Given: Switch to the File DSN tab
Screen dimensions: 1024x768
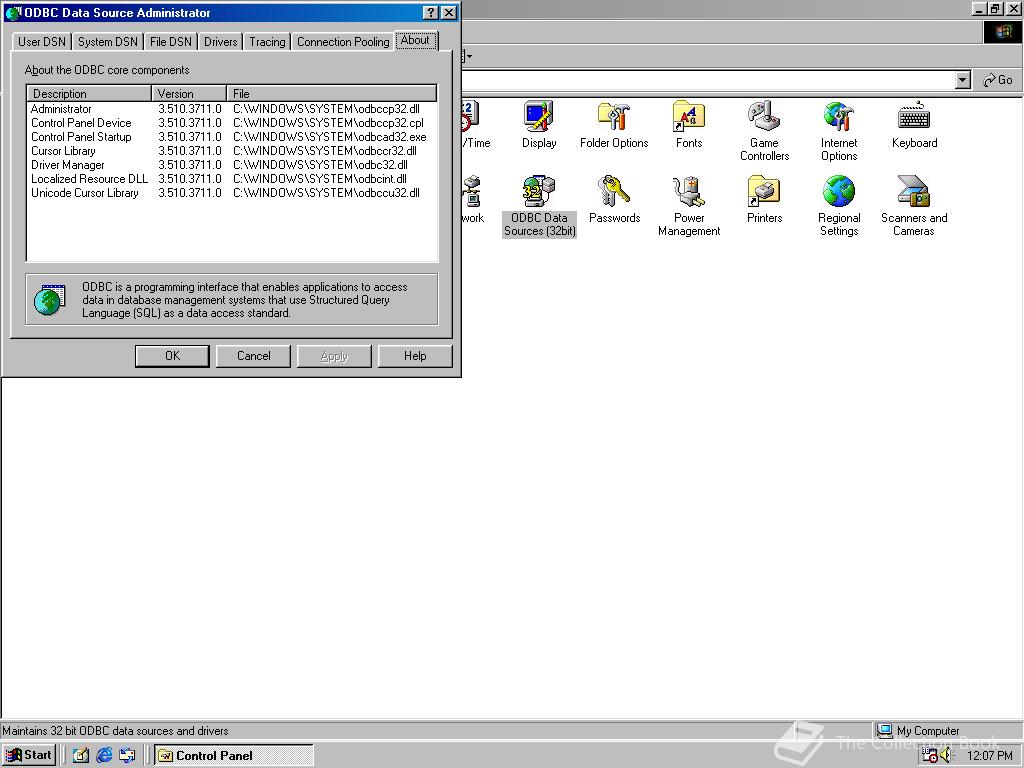Looking at the screenshot, I should pyautogui.click(x=170, y=42).
